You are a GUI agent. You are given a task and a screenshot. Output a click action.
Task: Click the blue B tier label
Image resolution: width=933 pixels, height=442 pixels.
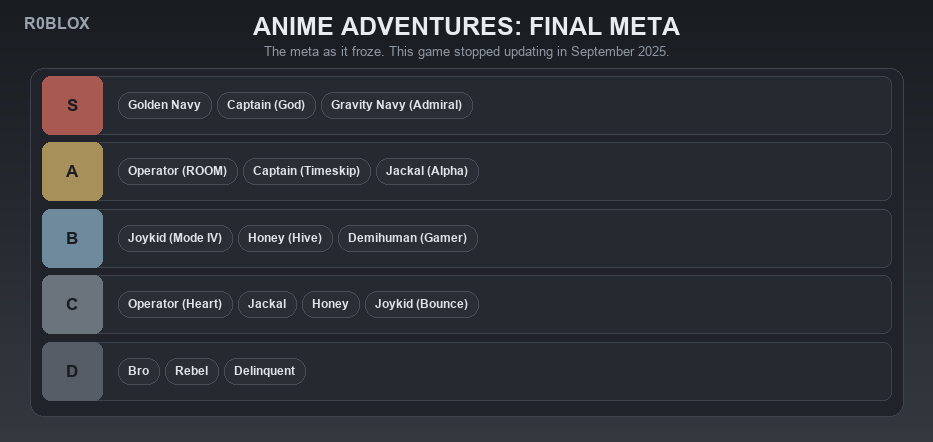[x=72, y=239]
